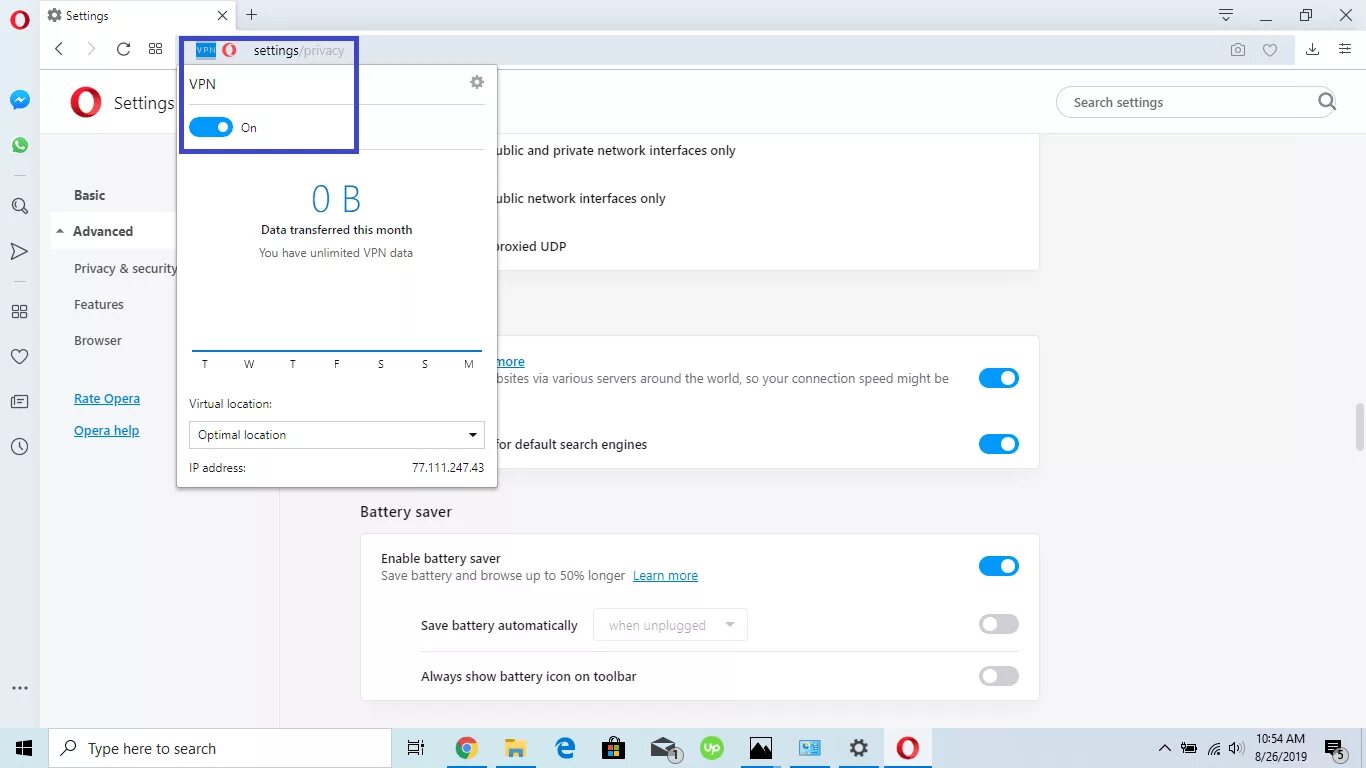
Task: Go forward to next page
Action: (x=91, y=49)
